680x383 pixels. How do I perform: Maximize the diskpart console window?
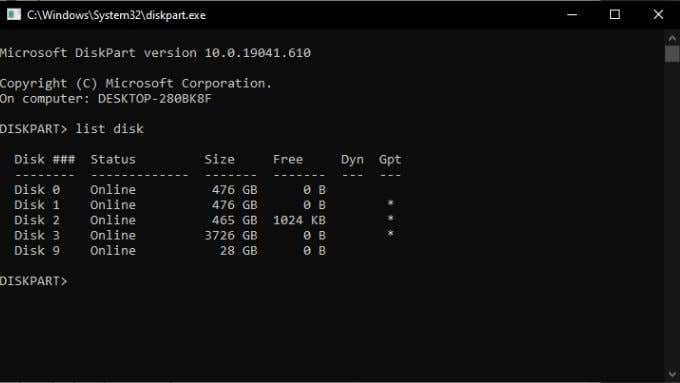click(x=615, y=15)
